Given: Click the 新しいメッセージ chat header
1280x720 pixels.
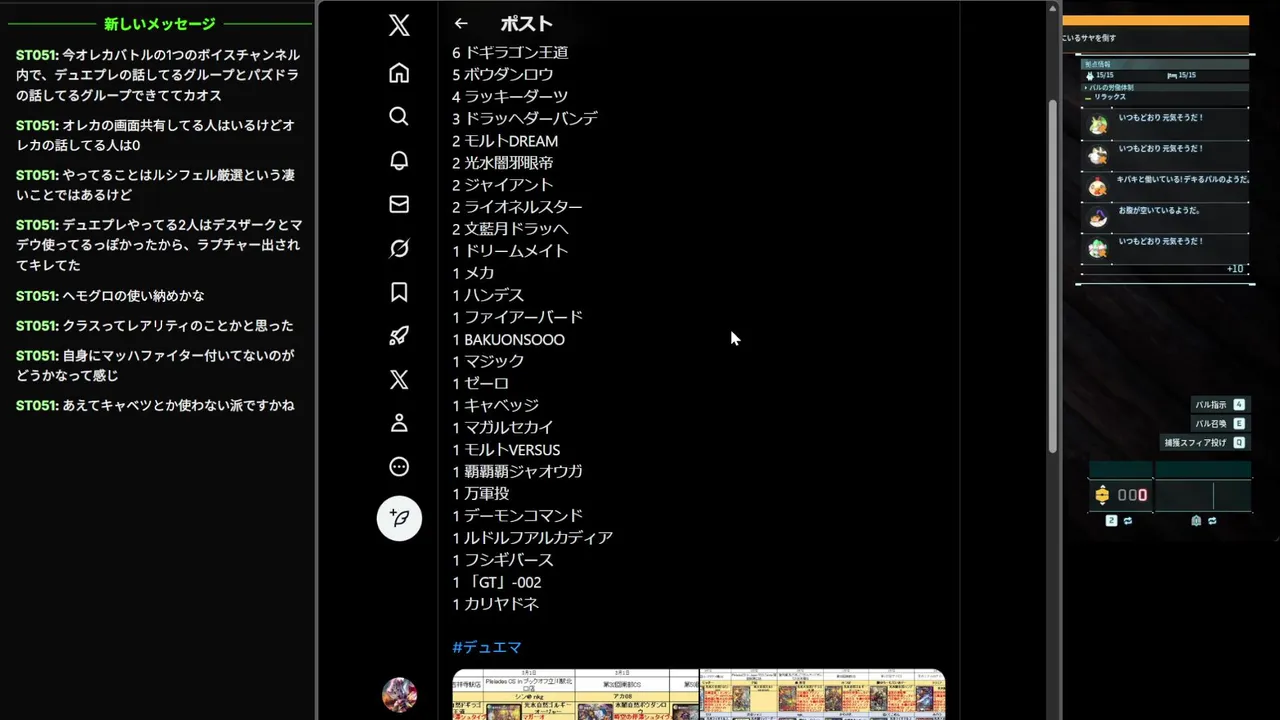Looking at the screenshot, I should pyautogui.click(x=160, y=24).
